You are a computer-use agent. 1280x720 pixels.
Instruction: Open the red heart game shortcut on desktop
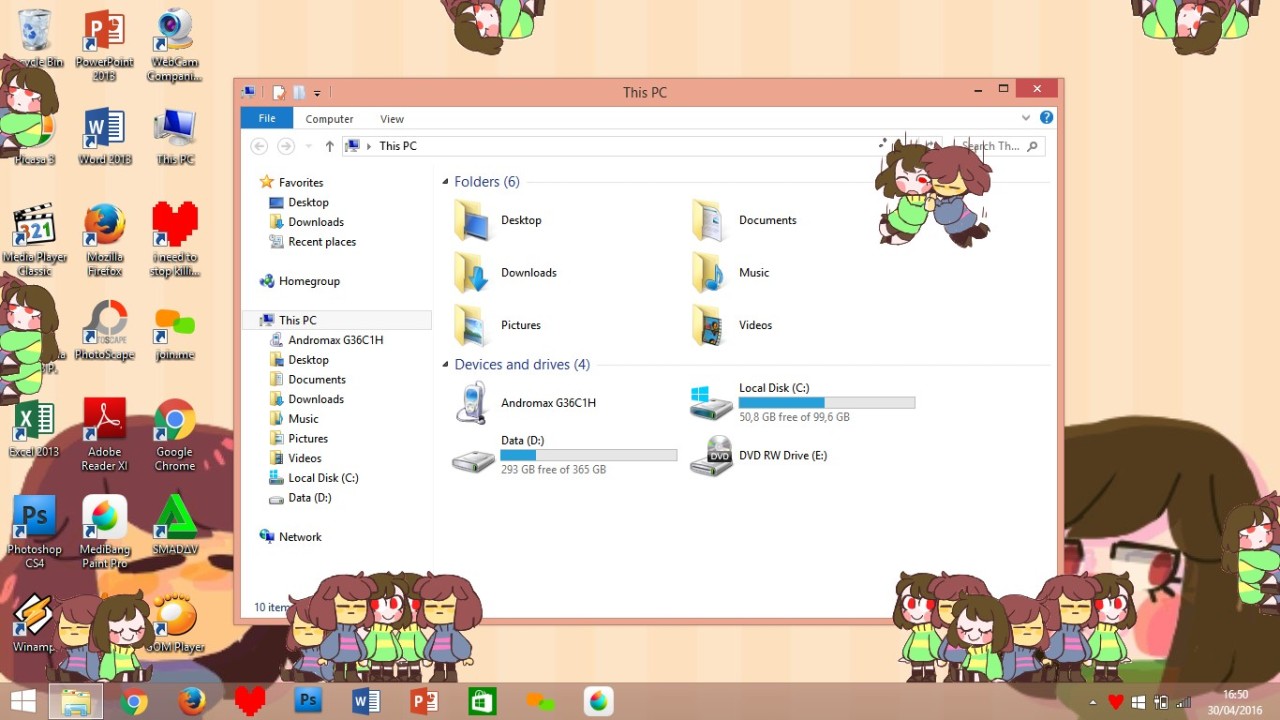175,240
